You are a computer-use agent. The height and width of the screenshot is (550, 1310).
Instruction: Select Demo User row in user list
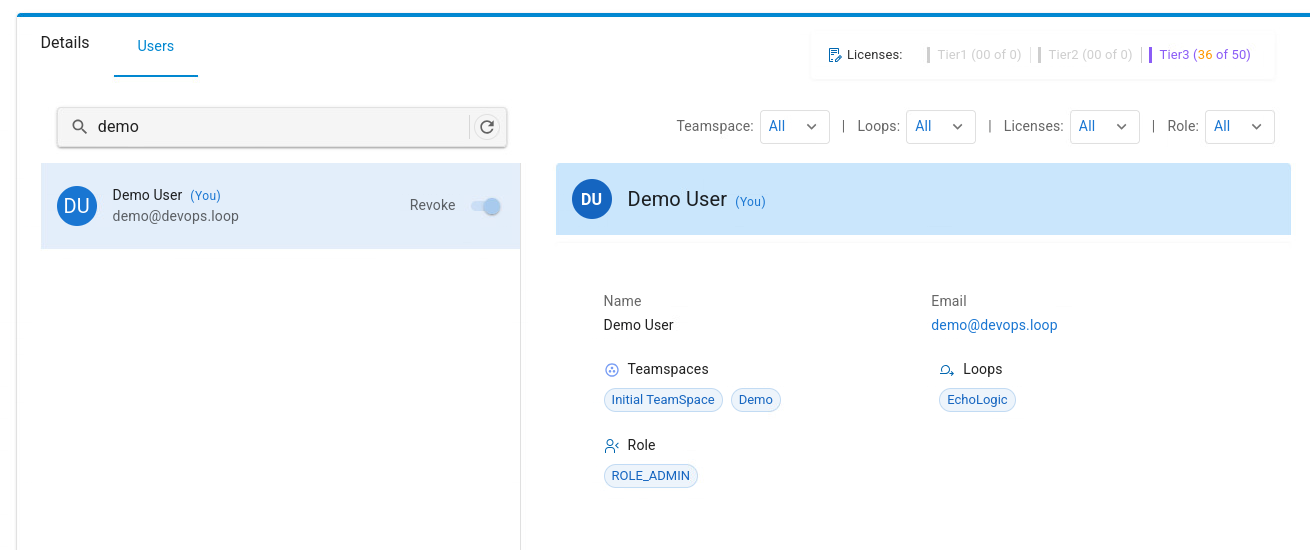click(281, 206)
